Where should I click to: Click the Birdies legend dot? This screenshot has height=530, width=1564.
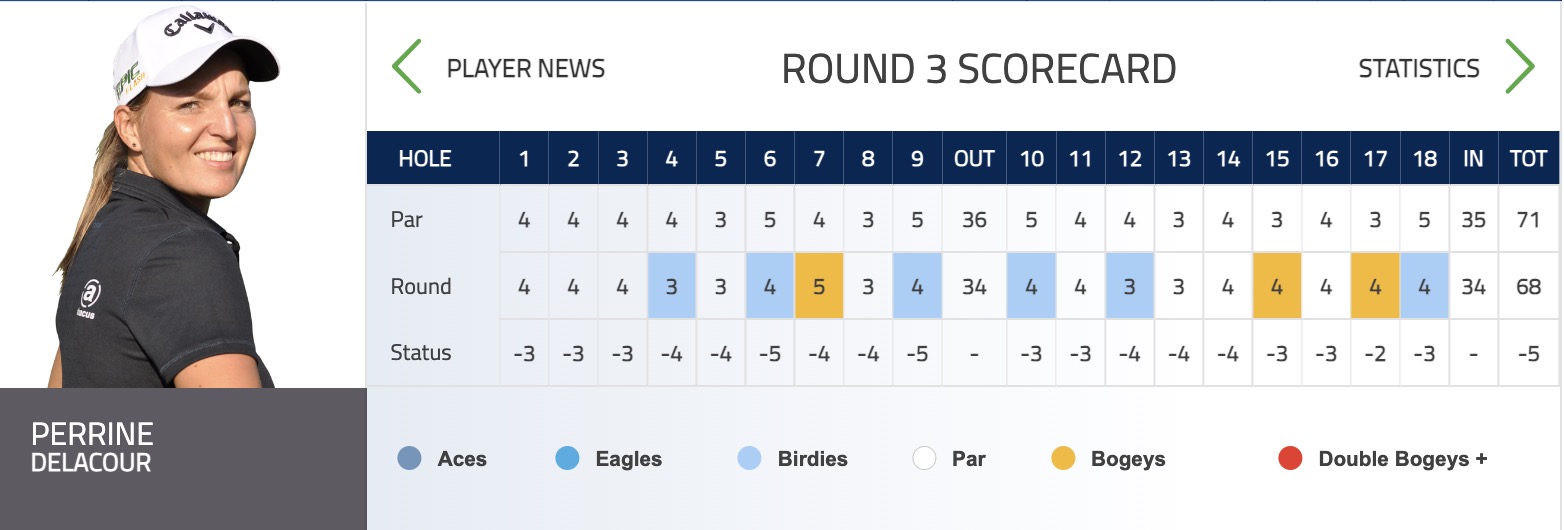(749, 459)
